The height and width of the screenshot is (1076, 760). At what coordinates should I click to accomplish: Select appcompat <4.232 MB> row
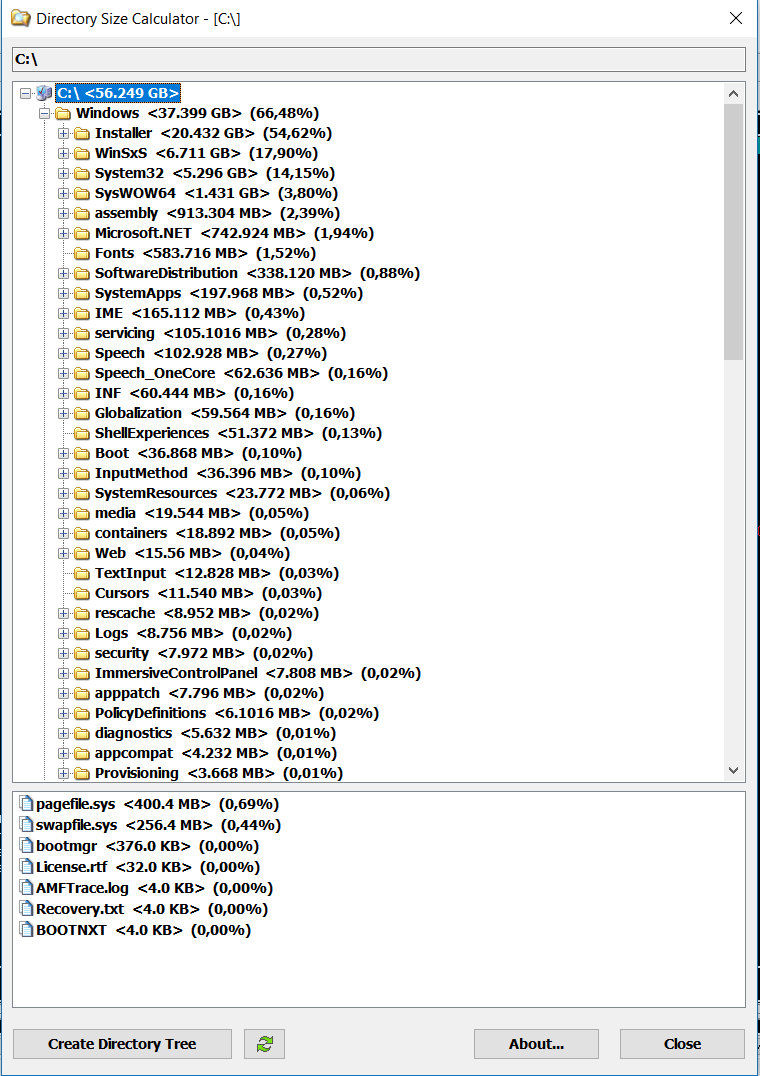pyautogui.click(x=215, y=753)
